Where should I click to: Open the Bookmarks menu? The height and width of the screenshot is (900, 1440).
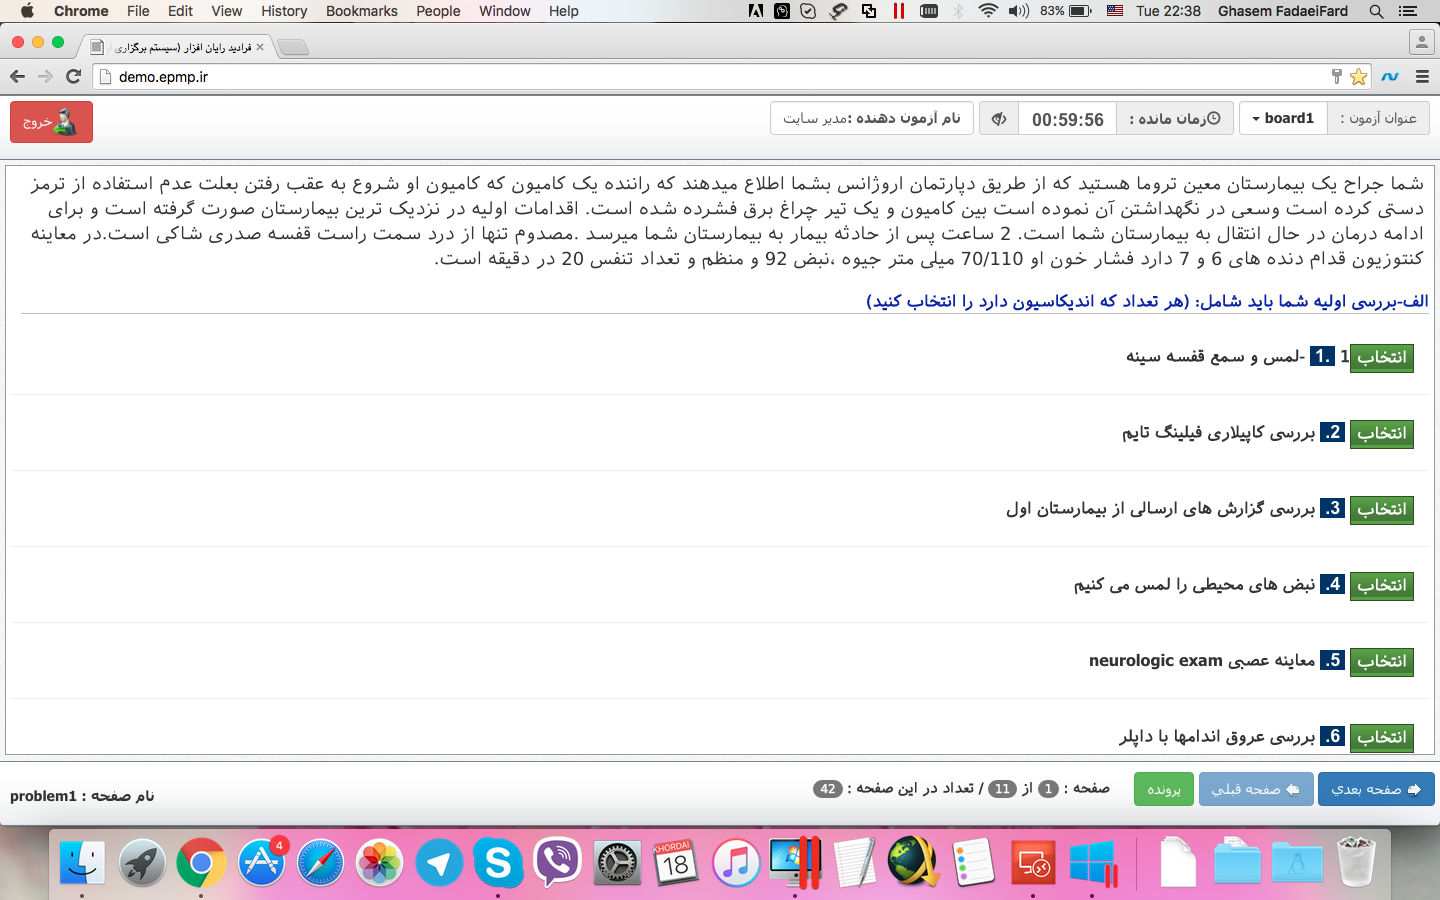click(x=361, y=11)
